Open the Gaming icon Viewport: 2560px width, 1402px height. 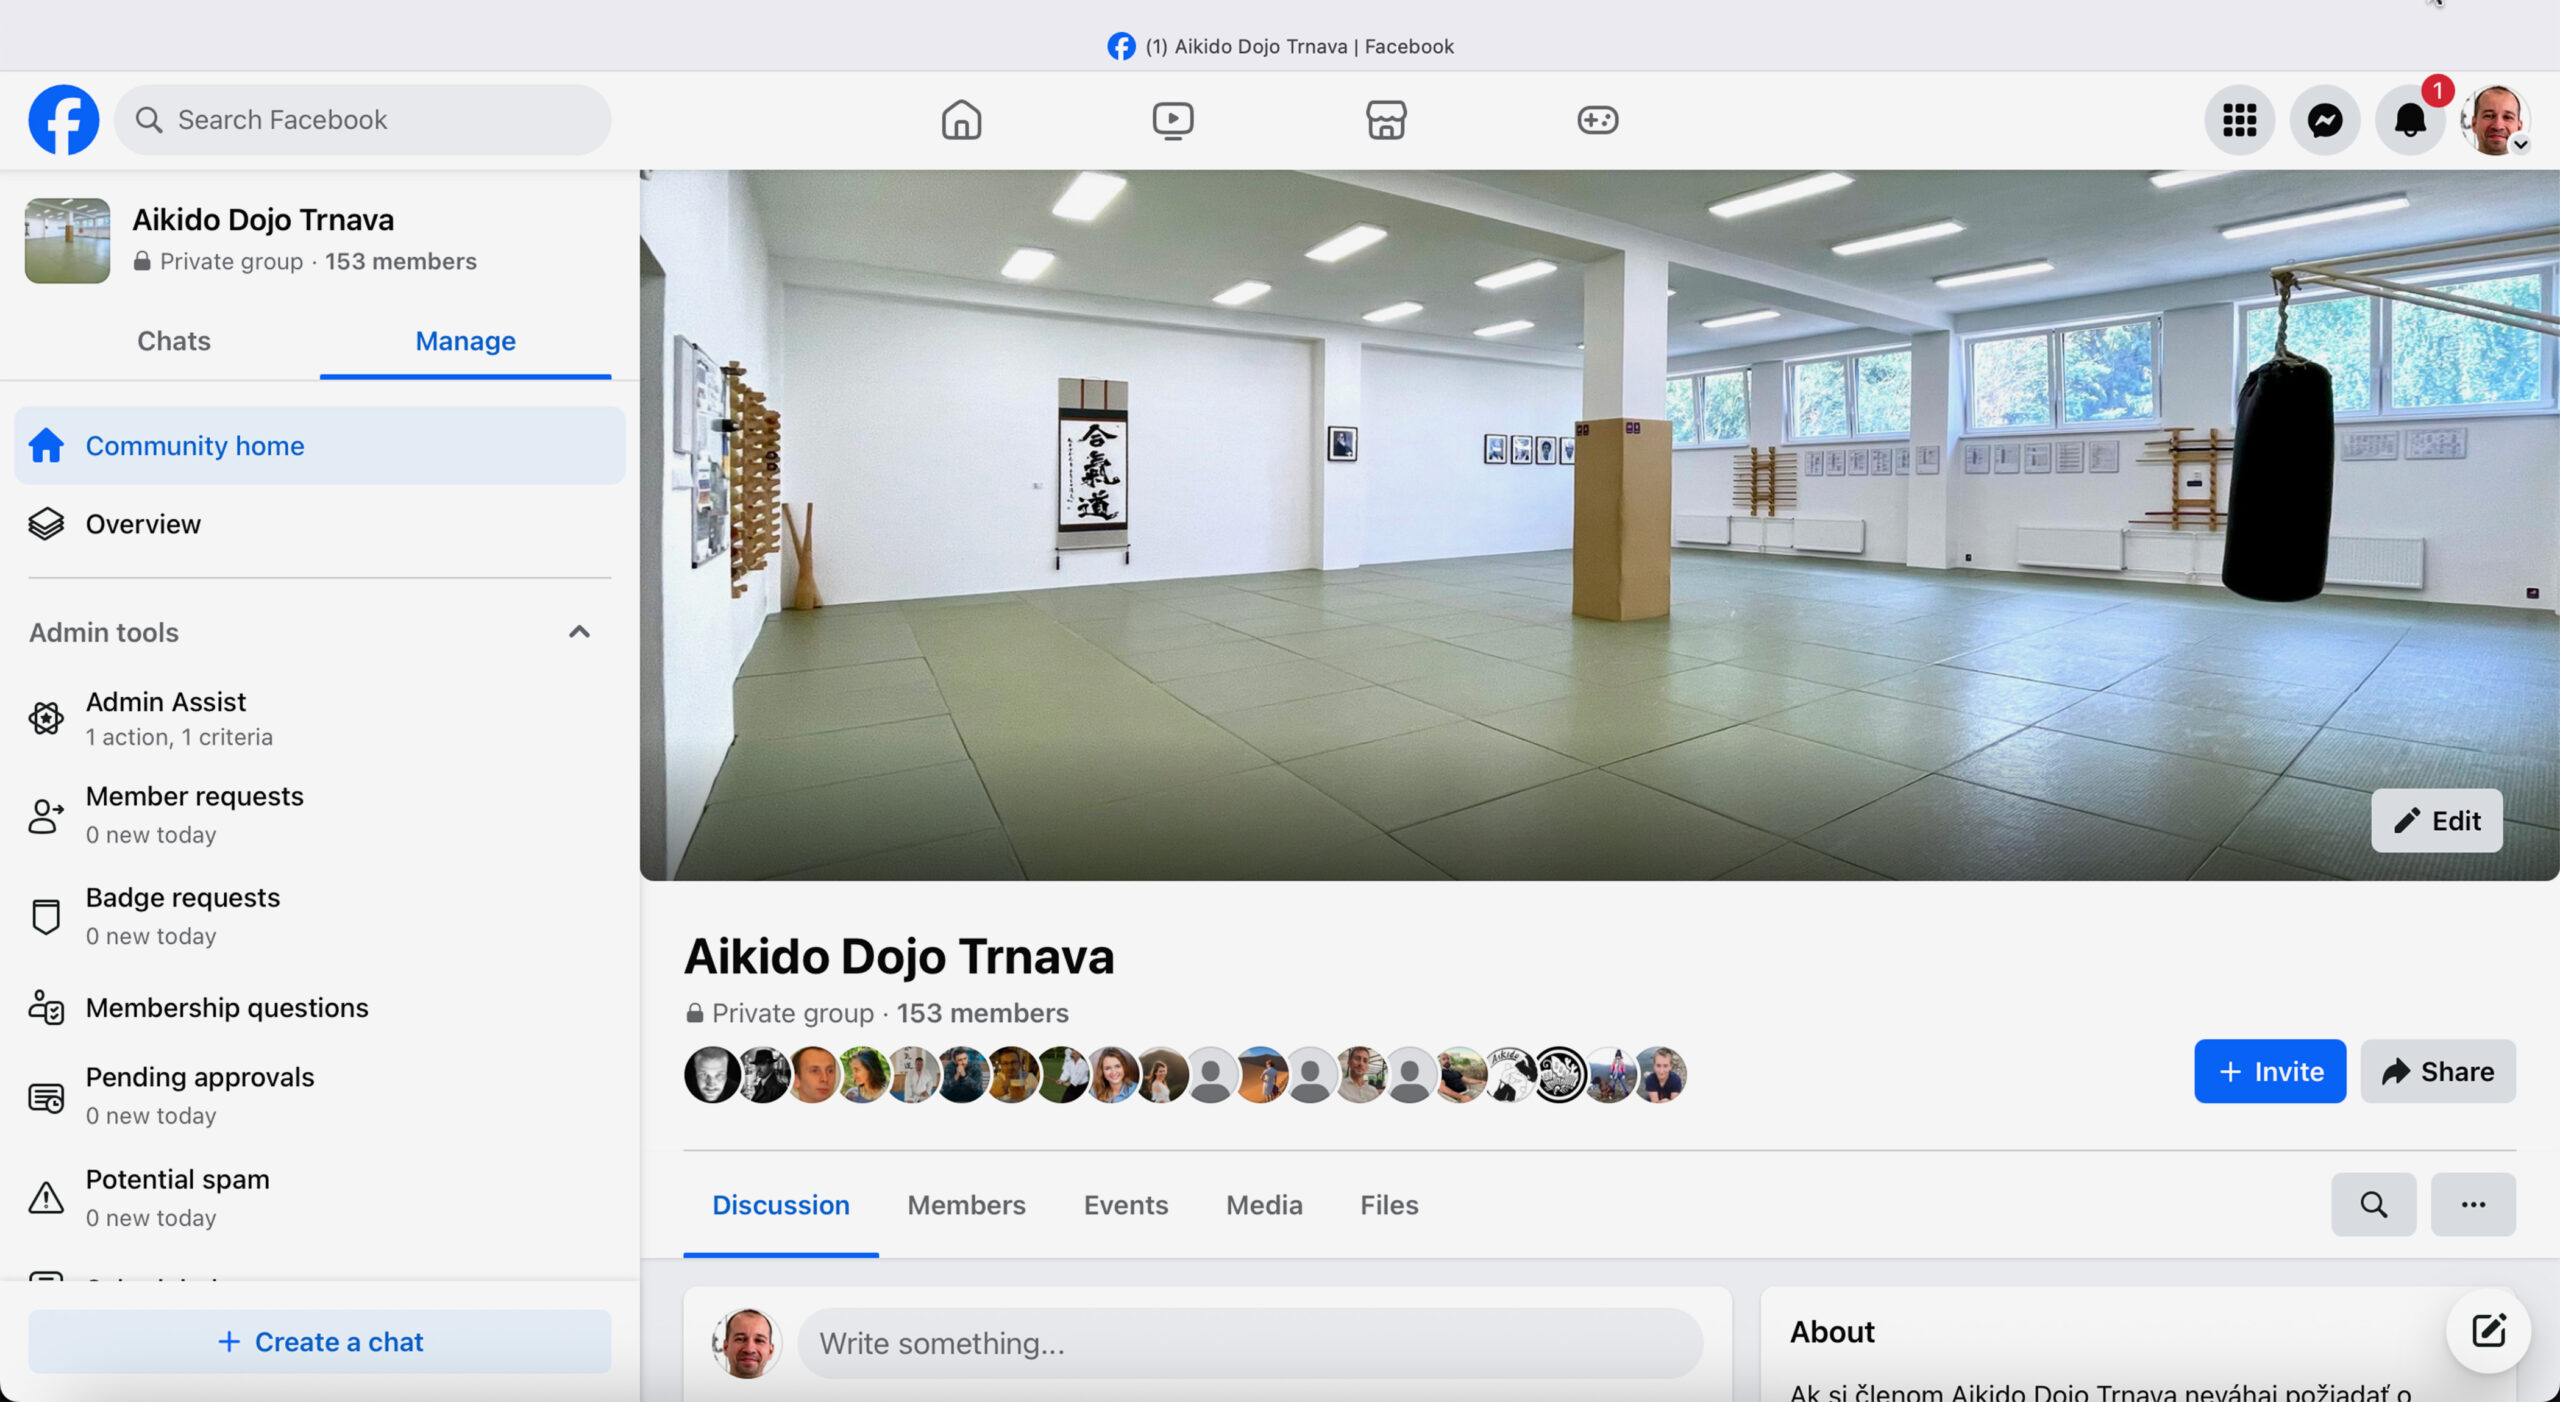click(x=1598, y=120)
